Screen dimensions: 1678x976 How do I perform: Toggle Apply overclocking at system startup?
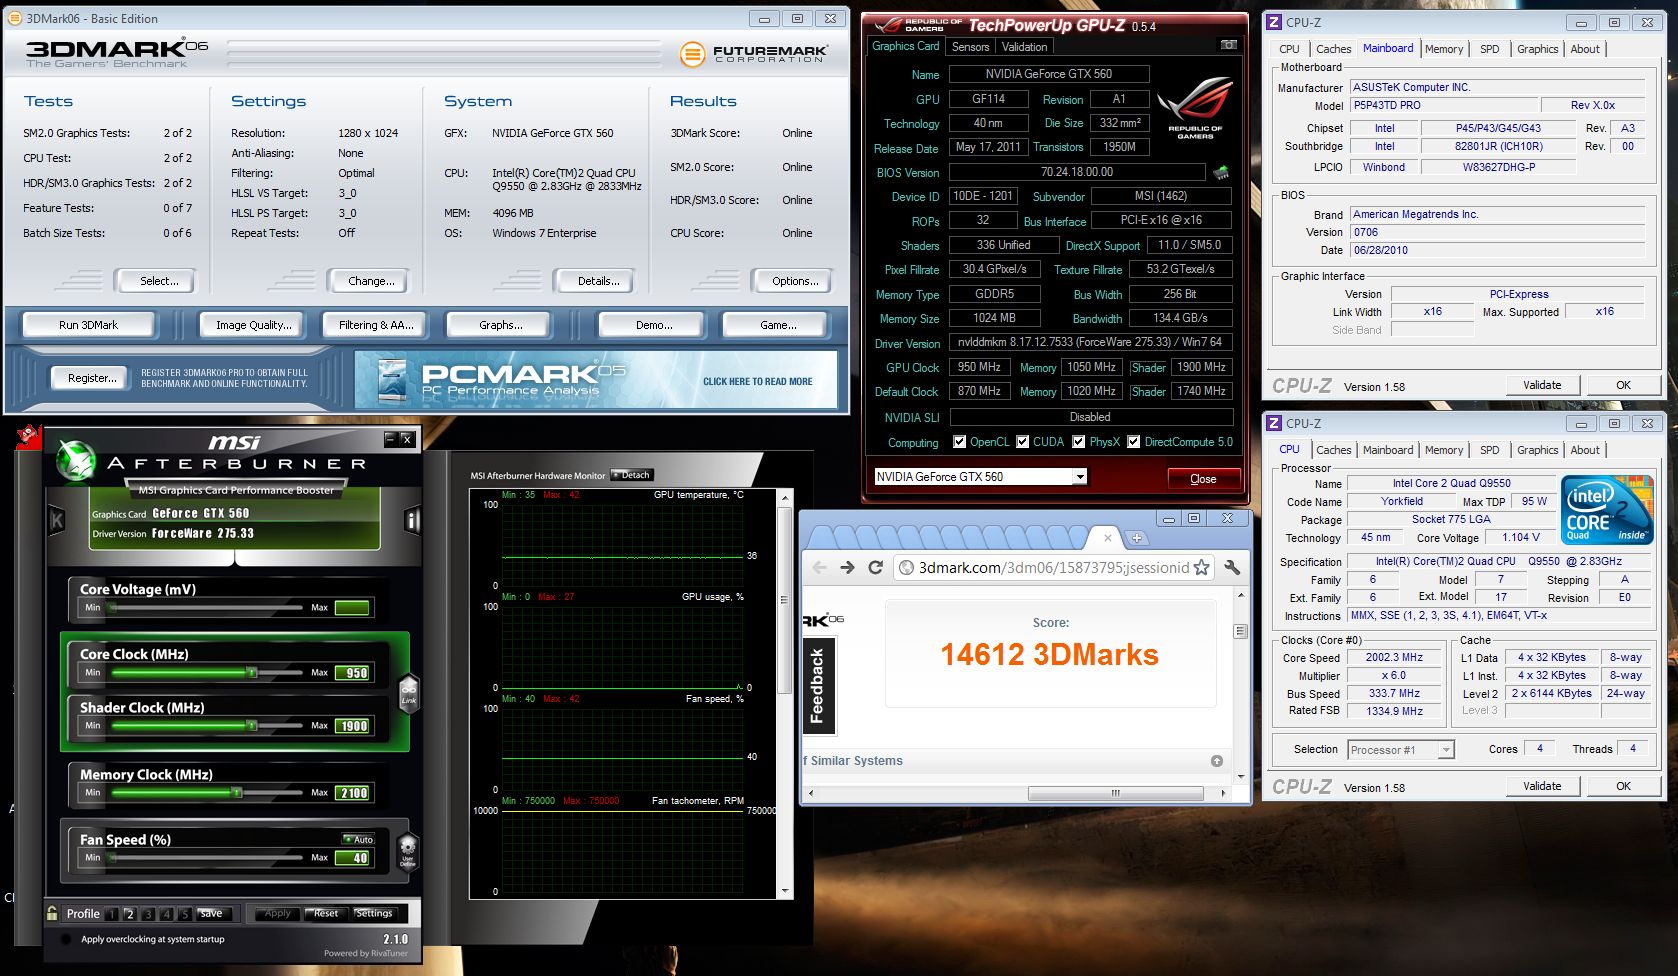(x=66, y=939)
